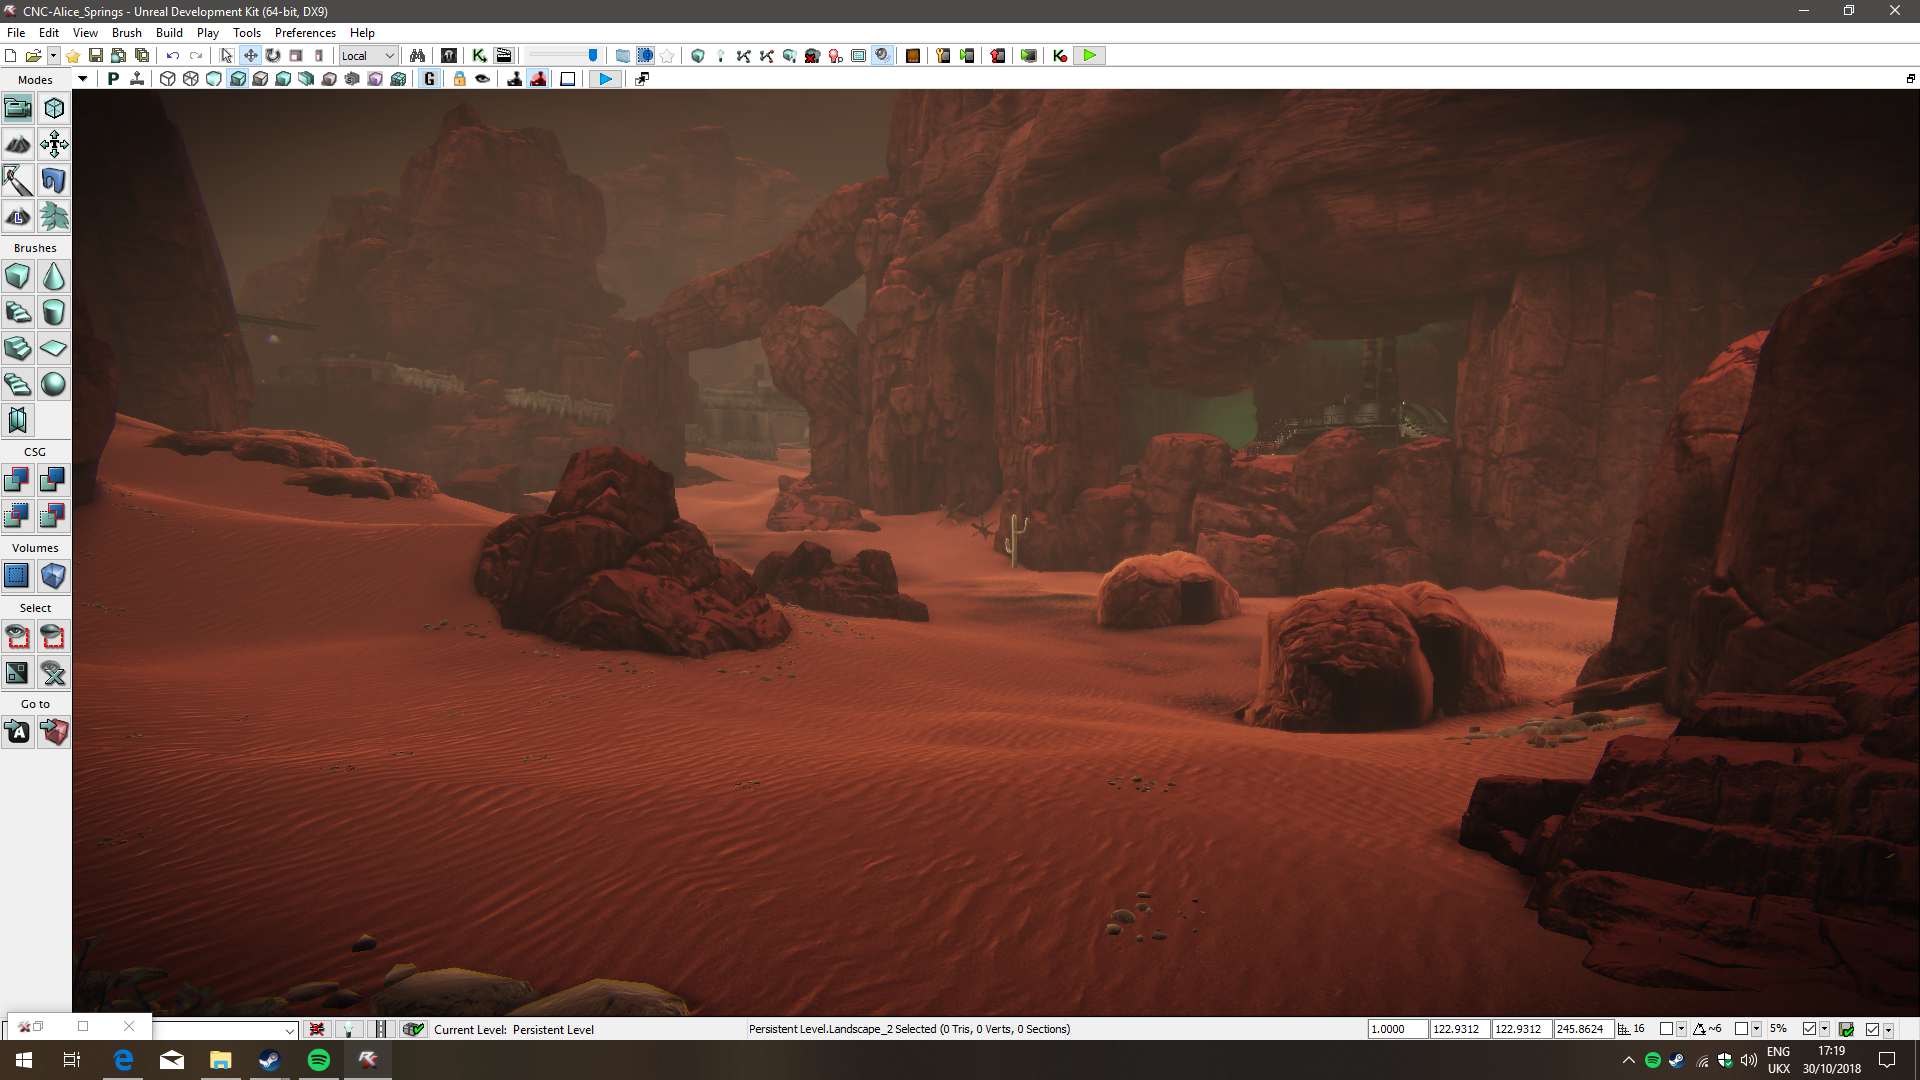1920x1080 pixels.
Task: Apply CSG Subtract operation
Action: coord(54,480)
